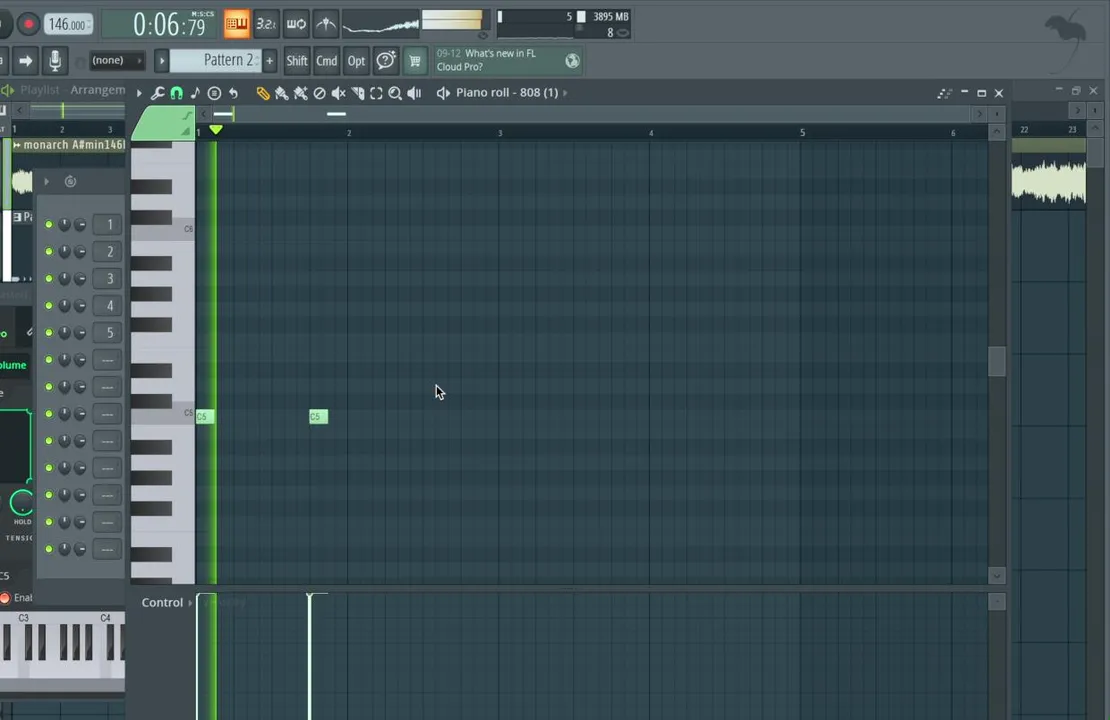1110x720 pixels.
Task: Expand the arrow after Piano roll - 808 (1)
Action: click(x=565, y=93)
